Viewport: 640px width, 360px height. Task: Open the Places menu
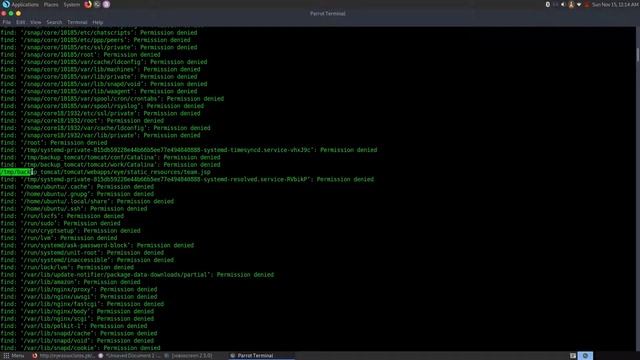[x=51, y=4]
